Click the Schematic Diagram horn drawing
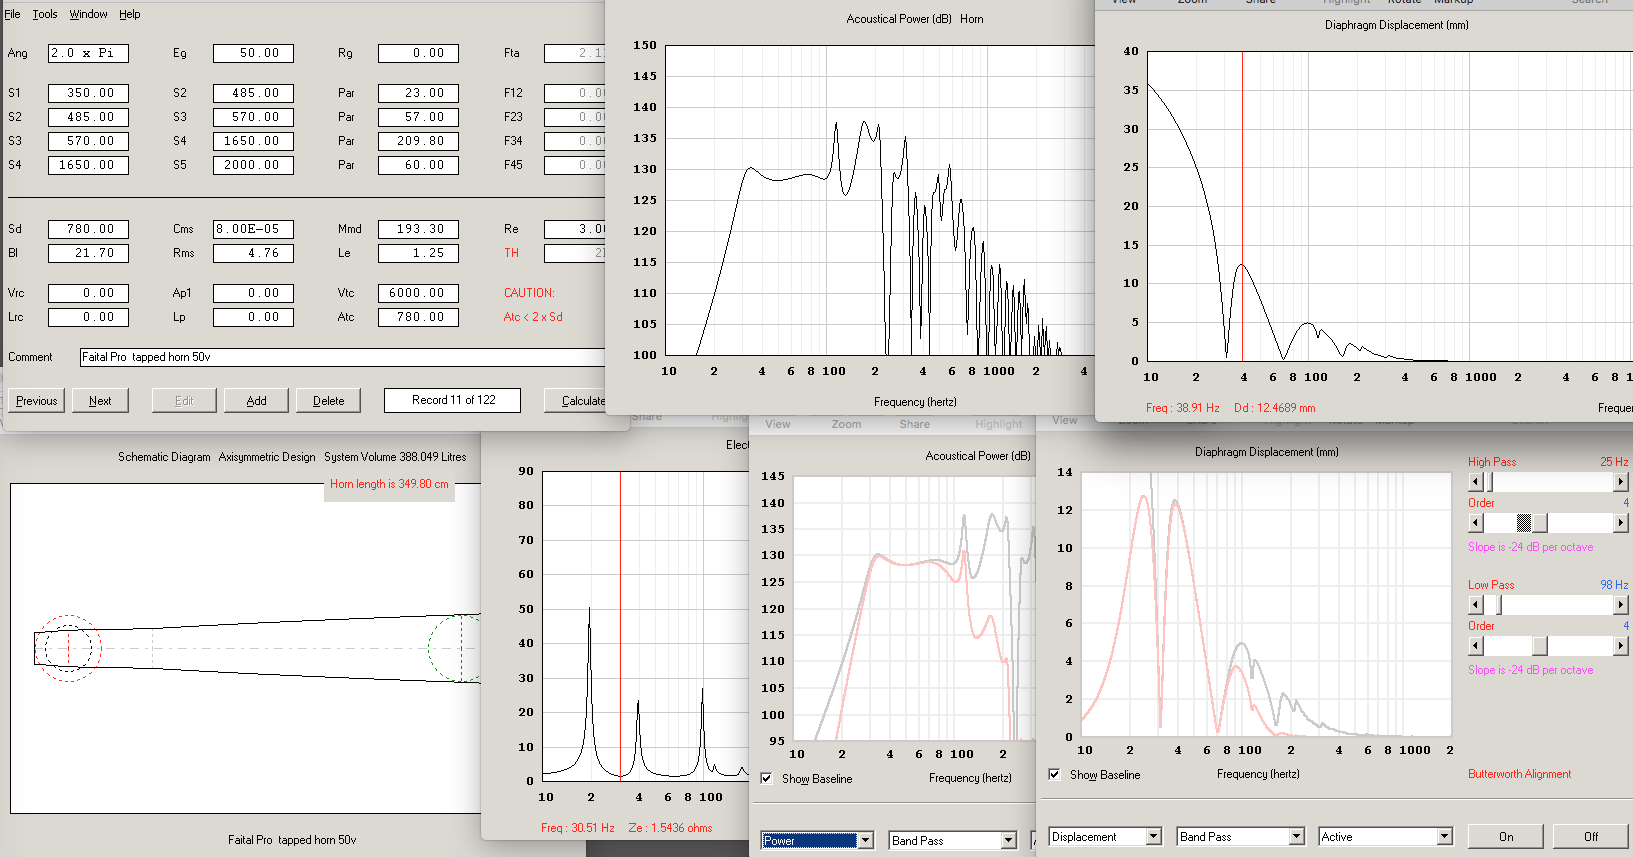 pos(245,648)
